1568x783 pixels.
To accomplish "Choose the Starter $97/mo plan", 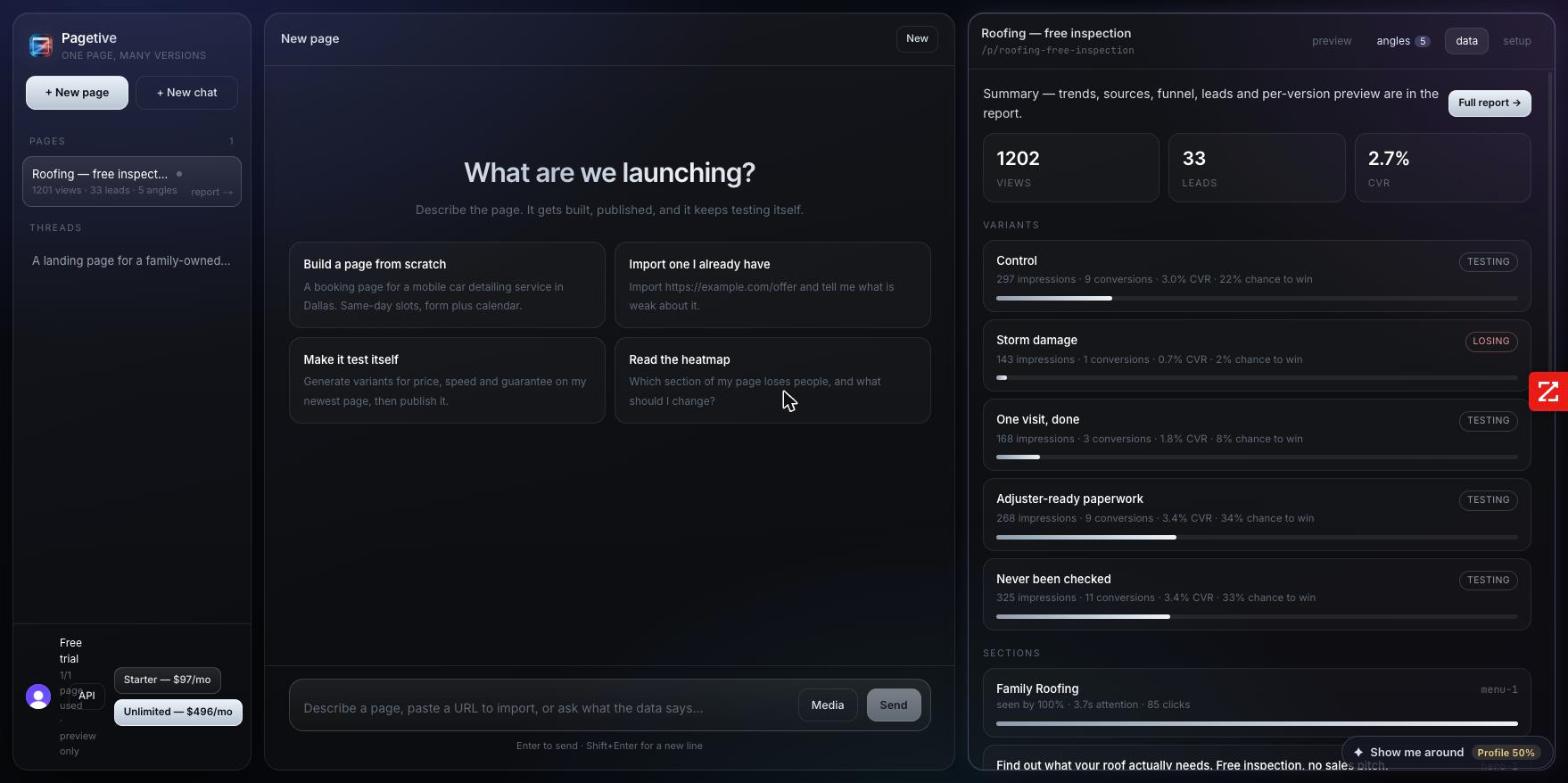I will point(167,680).
